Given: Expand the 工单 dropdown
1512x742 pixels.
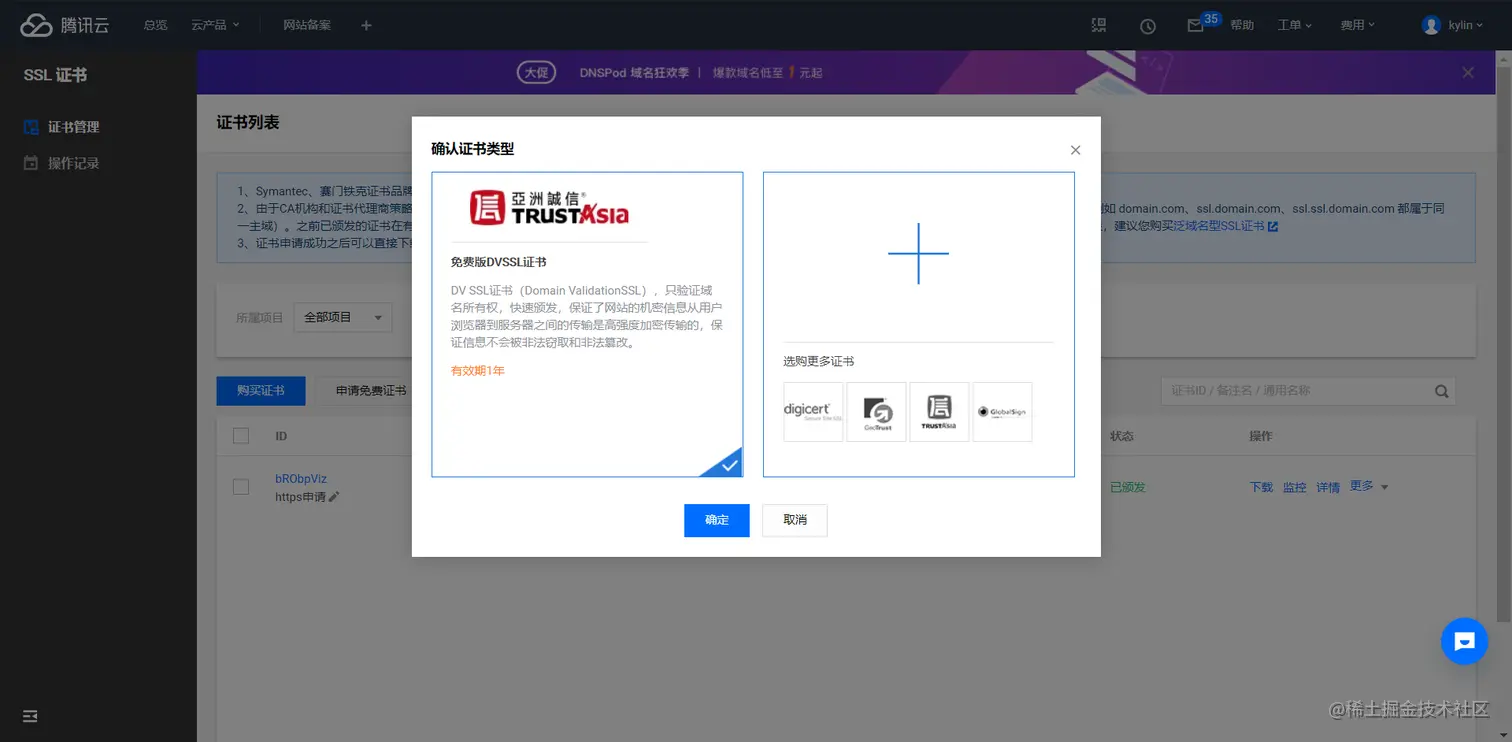Looking at the screenshot, I should click(1294, 25).
